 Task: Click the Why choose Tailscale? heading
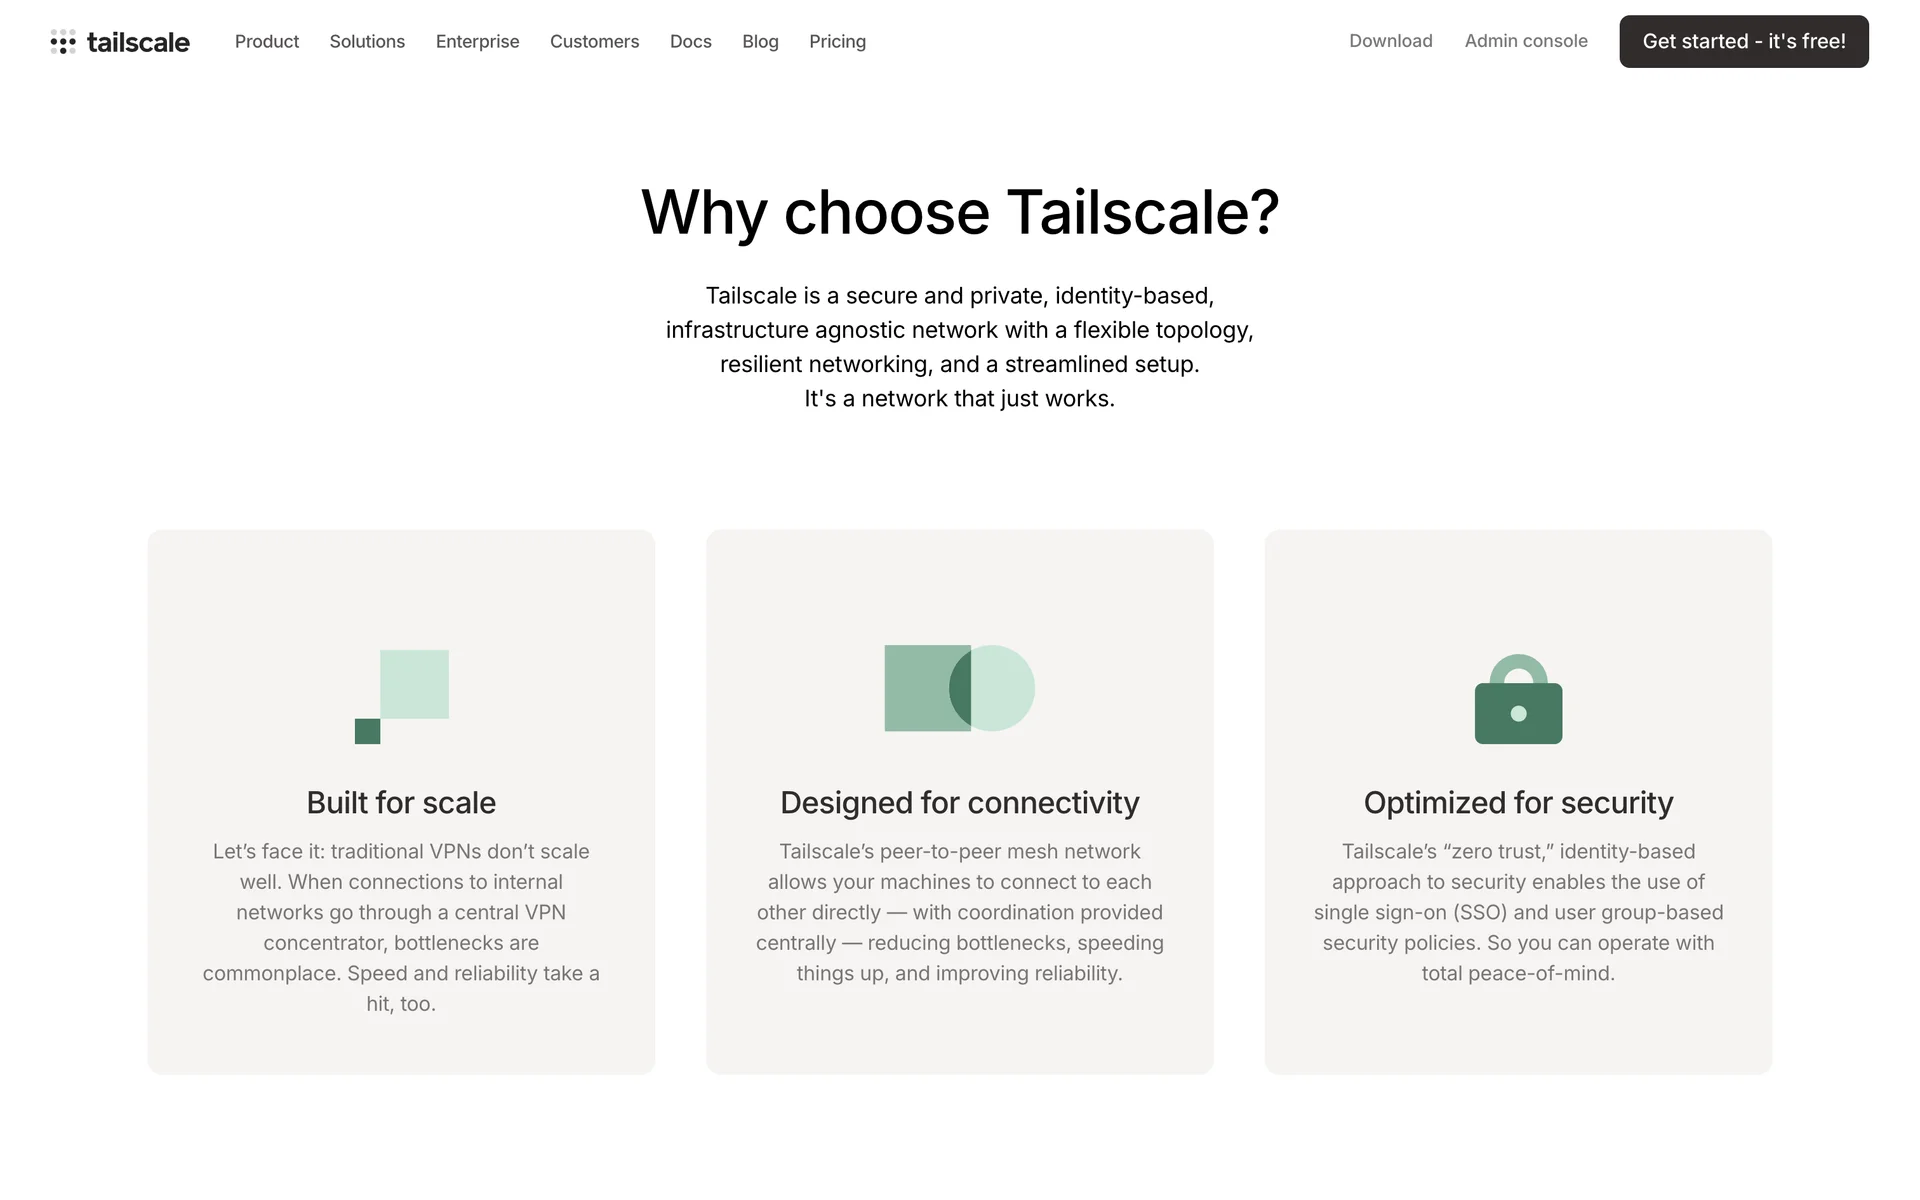click(960, 212)
